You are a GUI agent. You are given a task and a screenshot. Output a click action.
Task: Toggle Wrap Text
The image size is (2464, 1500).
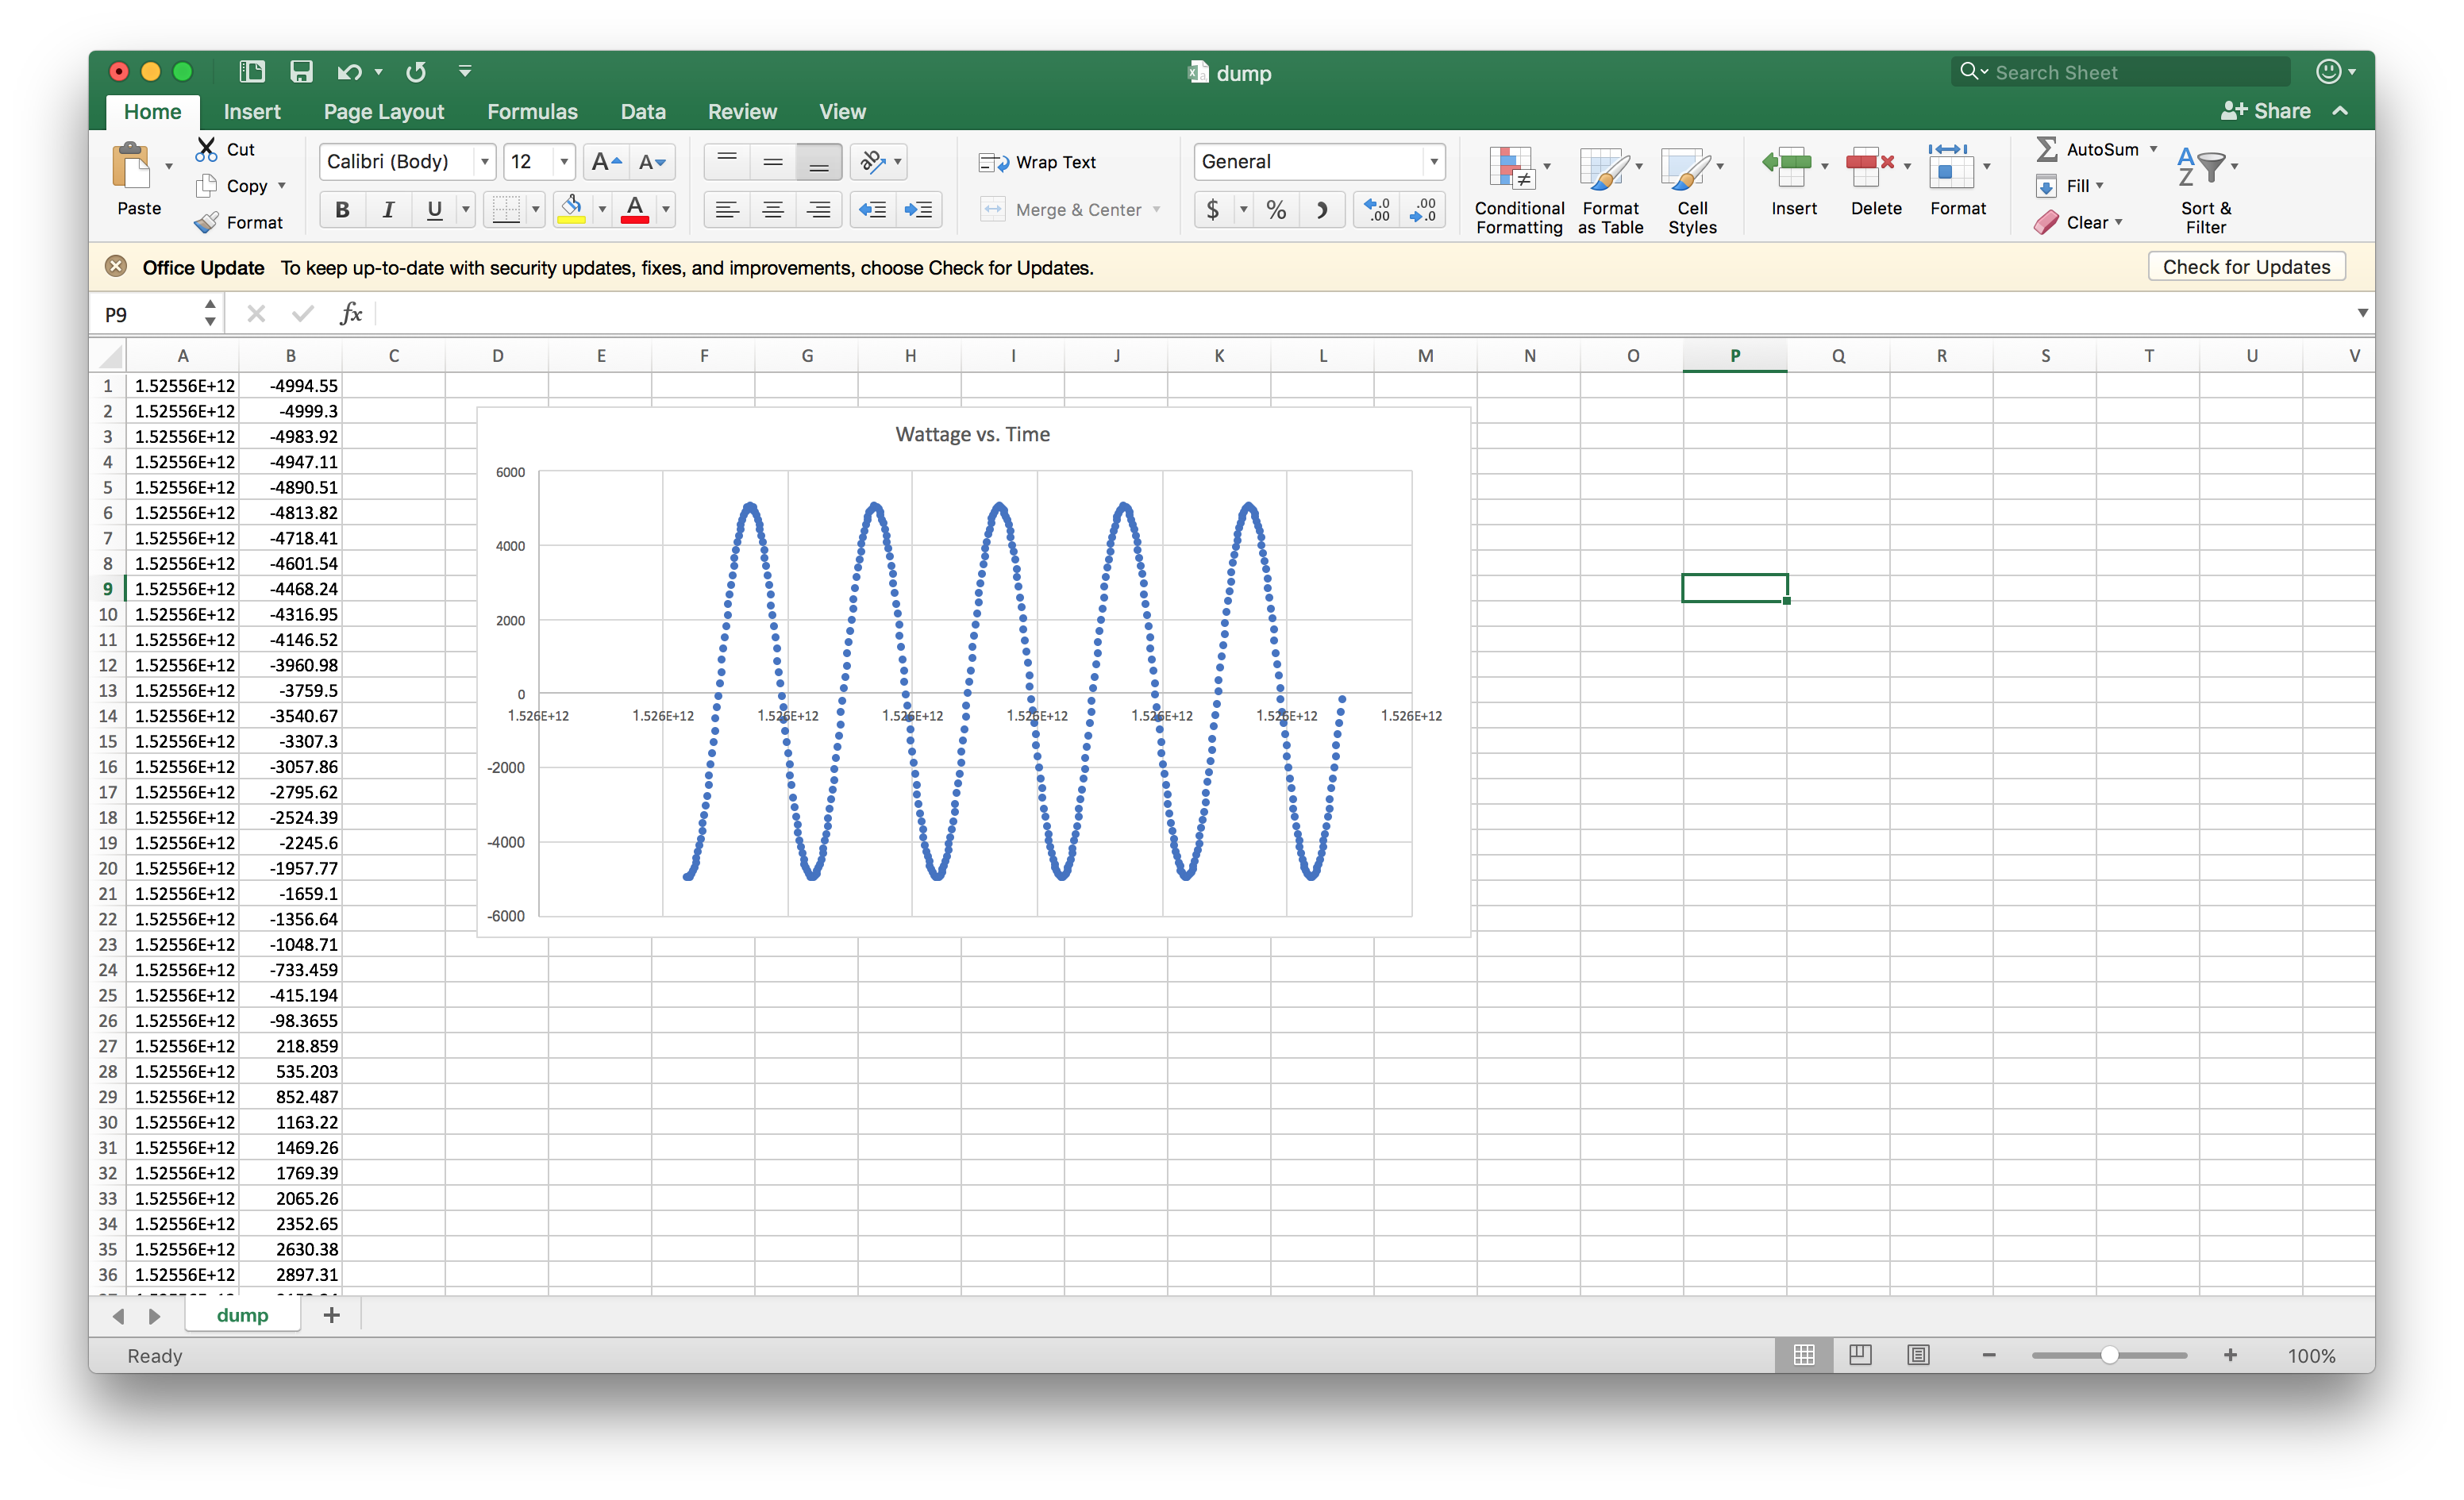click(1037, 162)
